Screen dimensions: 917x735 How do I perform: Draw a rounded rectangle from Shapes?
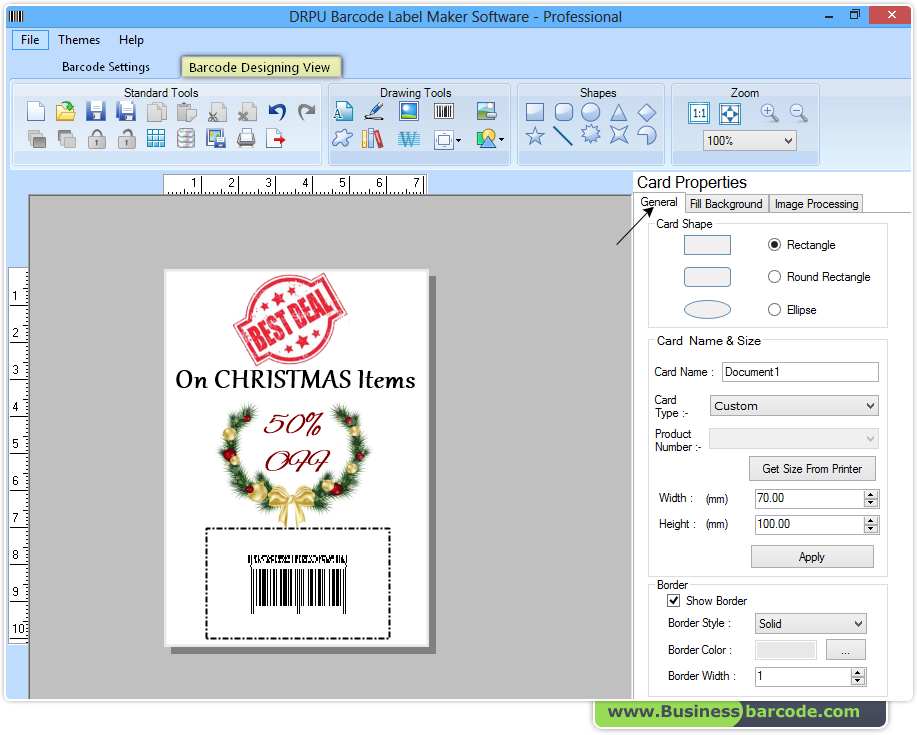[x=564, y=112]
